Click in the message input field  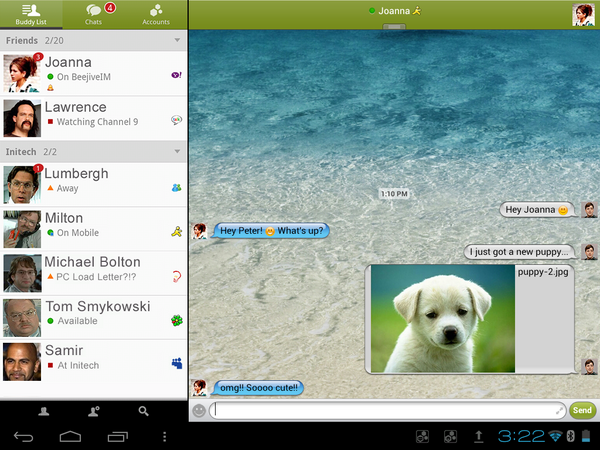point(387,411)
